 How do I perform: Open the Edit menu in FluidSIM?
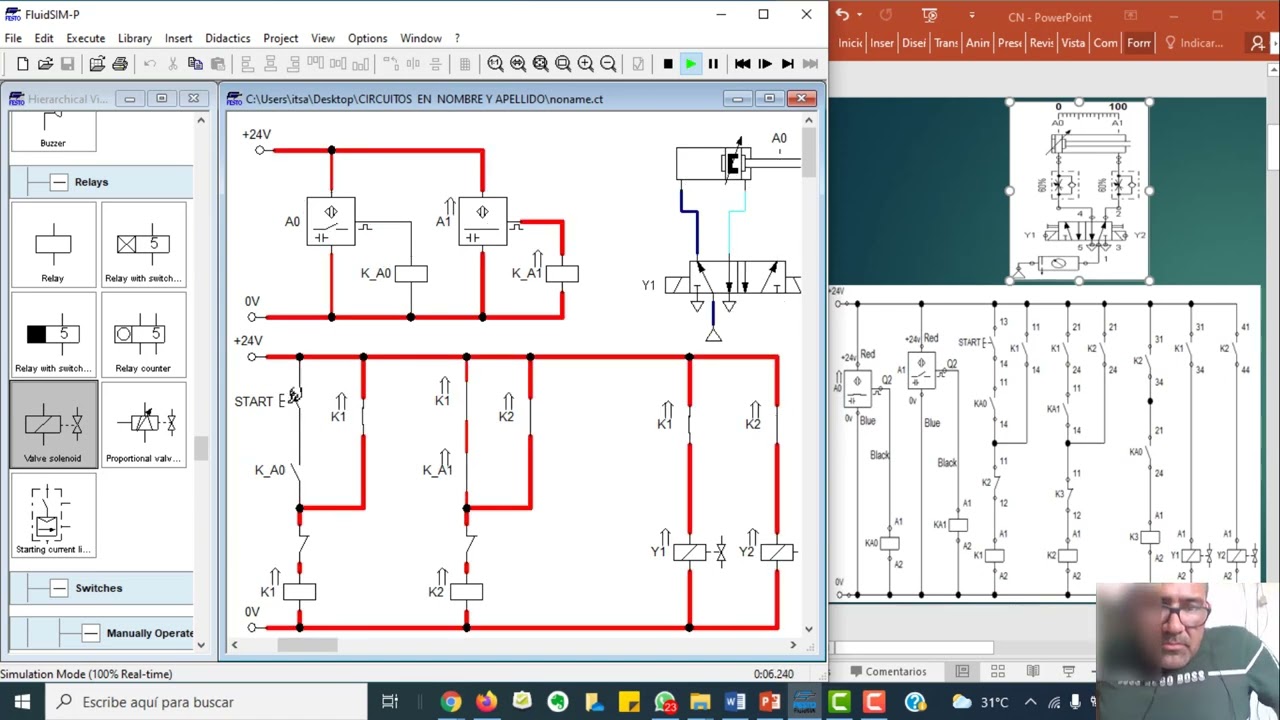(44, 38)
